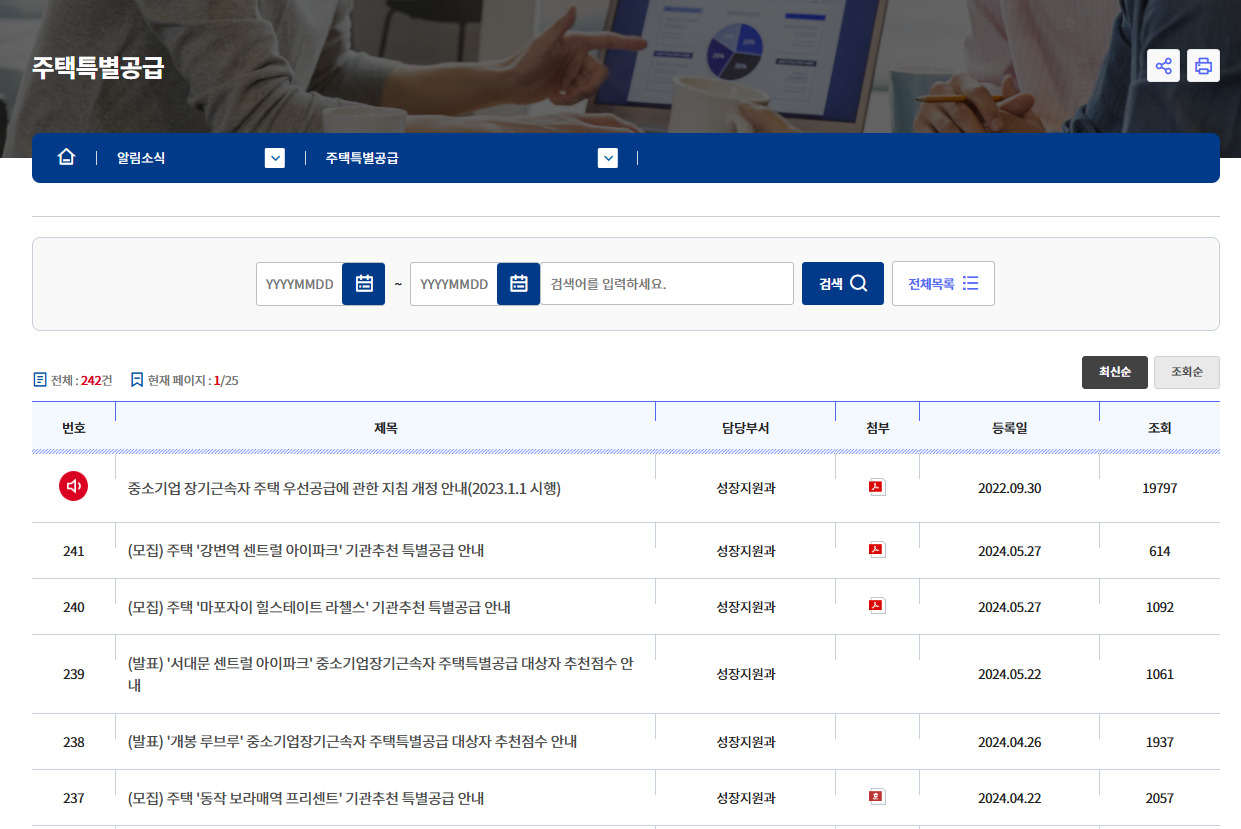Click date 2024.05.22
The width and height of the screenshot is (1241, 829).
click(x=1009, y=674)
